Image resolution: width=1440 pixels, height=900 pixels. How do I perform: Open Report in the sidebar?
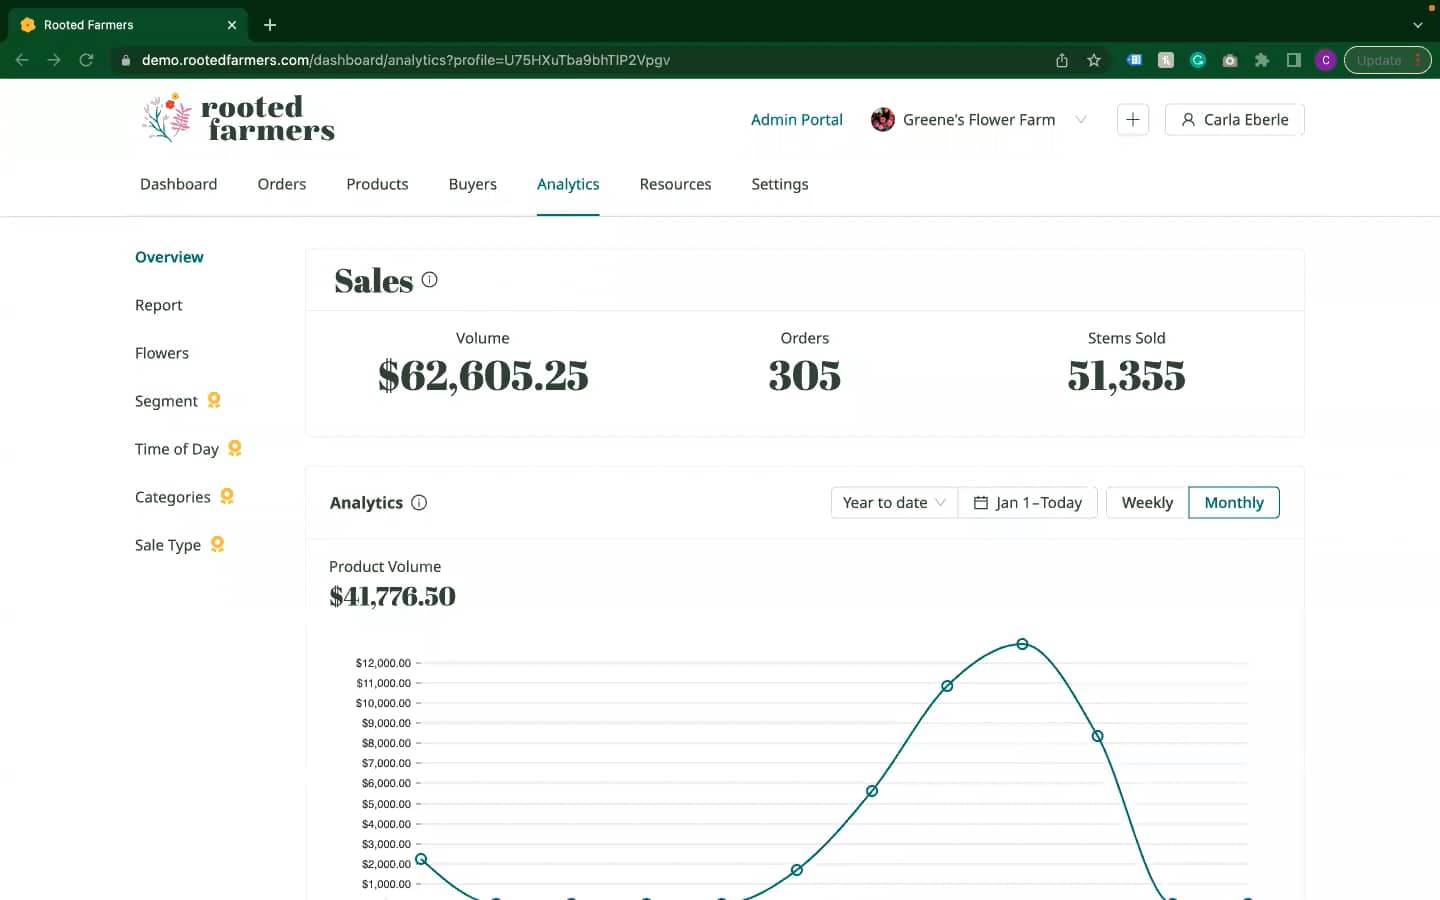[159, 305]
